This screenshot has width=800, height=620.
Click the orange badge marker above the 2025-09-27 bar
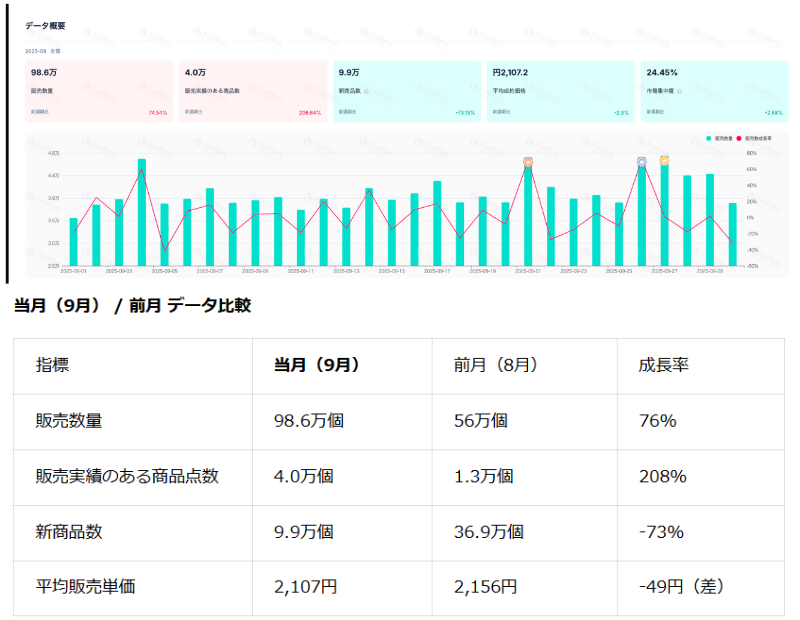point(664,160)
